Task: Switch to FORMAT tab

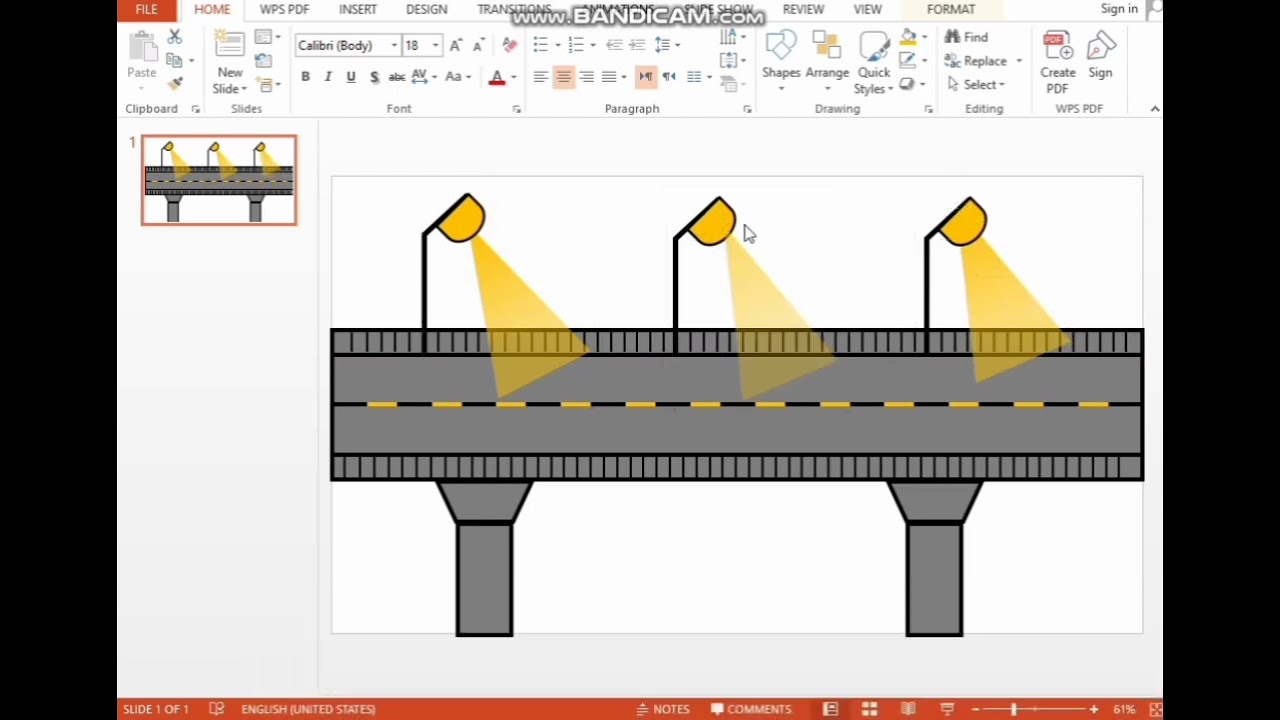Action: click(x=951, y=10)
